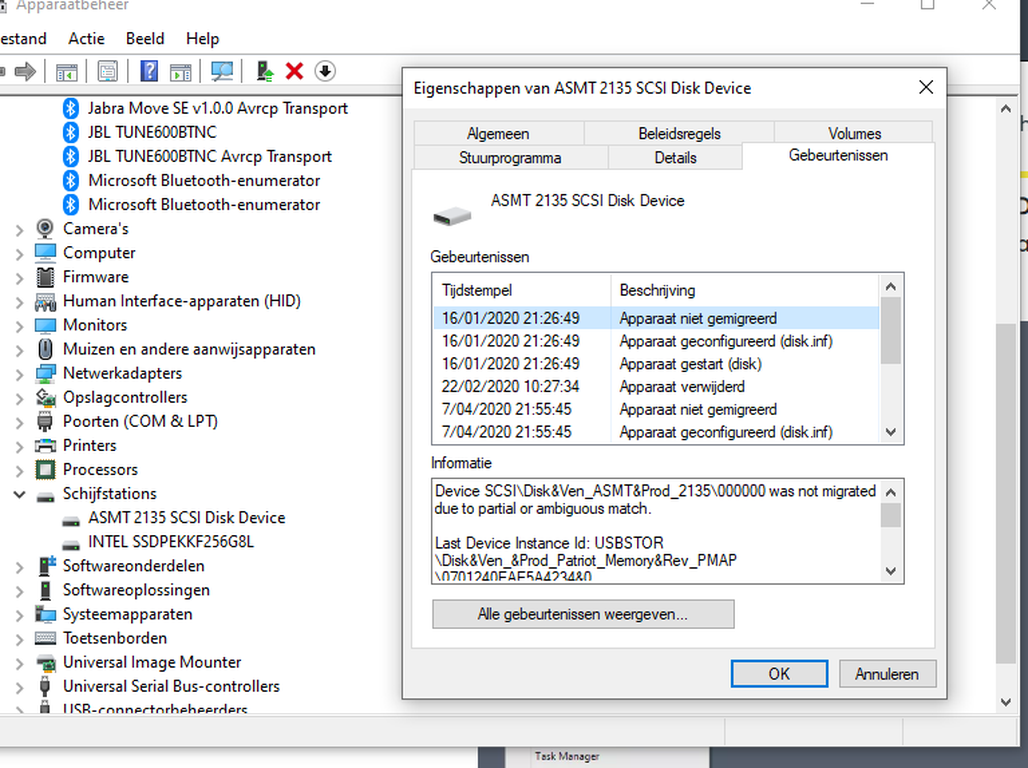
Task: Click the OK button
Action: click(780, 674)
